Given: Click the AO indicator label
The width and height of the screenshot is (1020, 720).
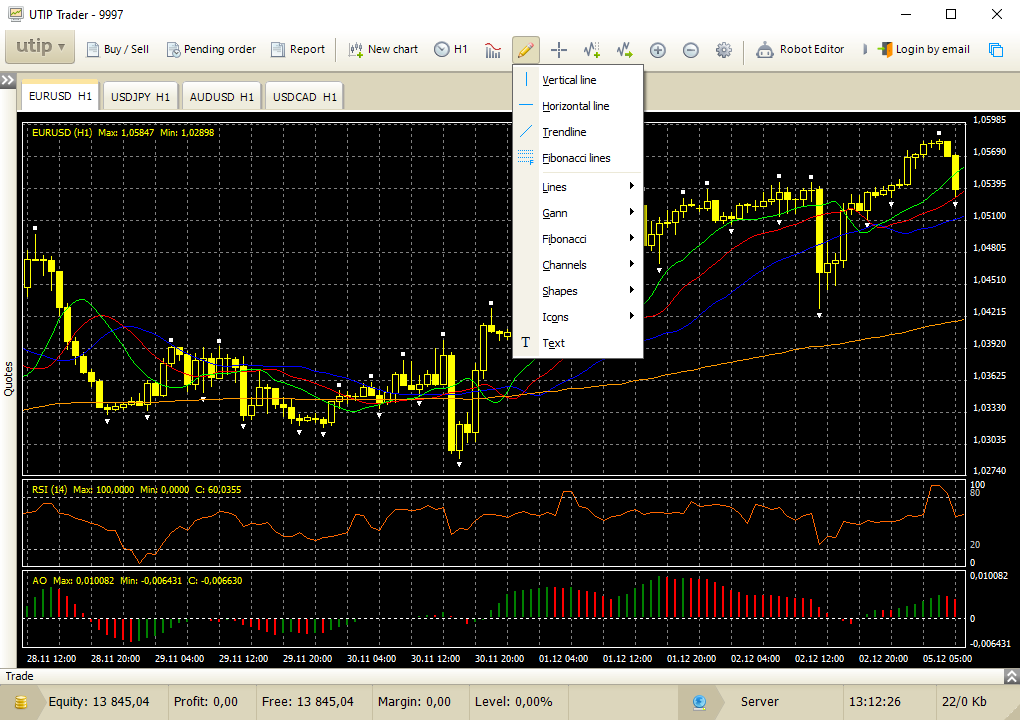Looking at the screenshot, I should point(137,581).
